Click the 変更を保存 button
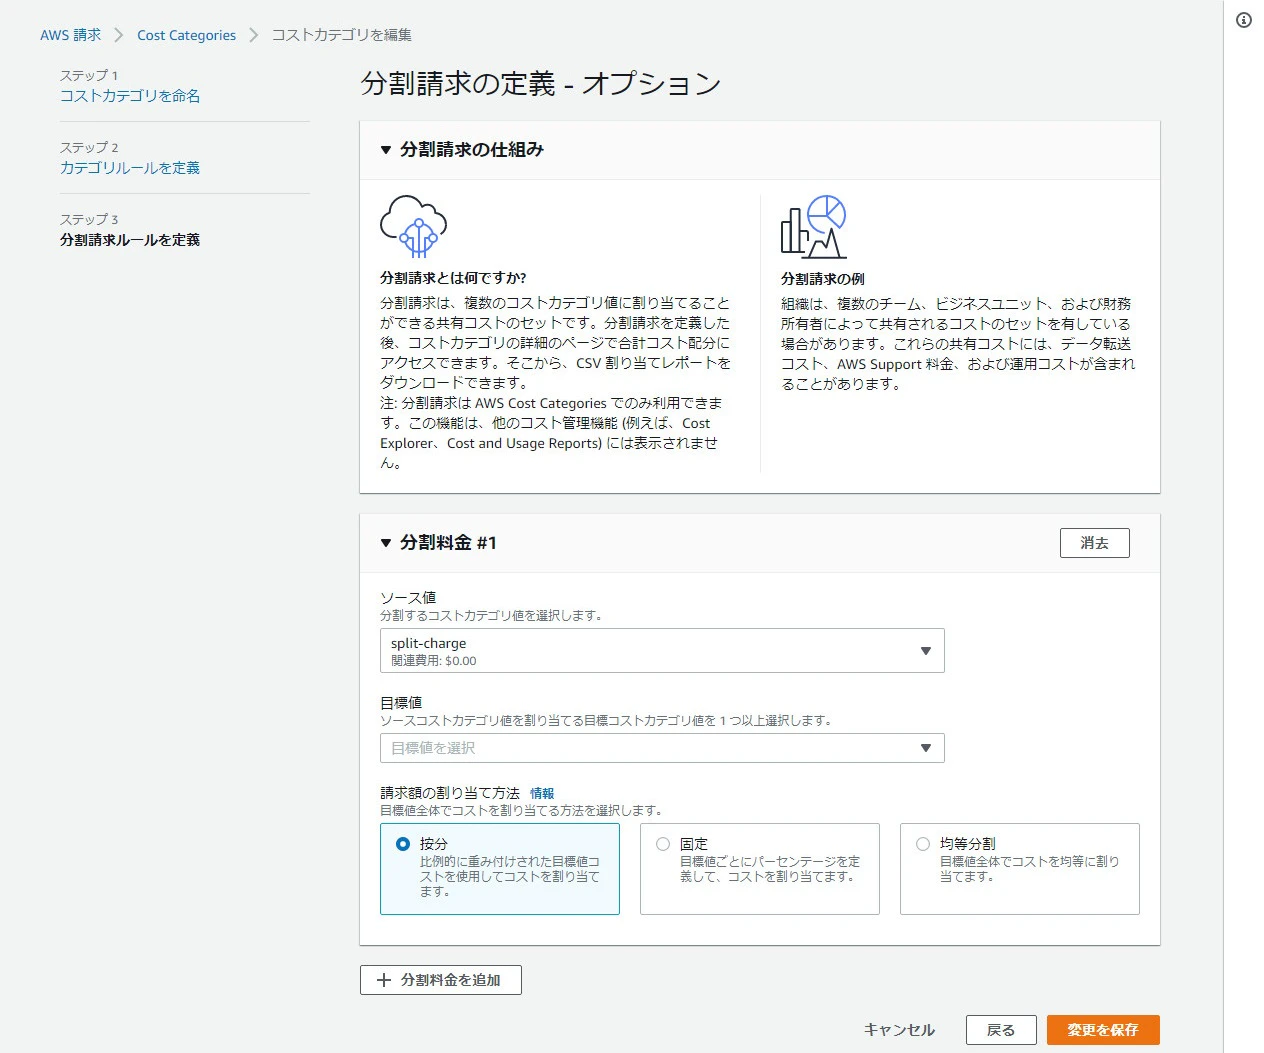Image resolution: width=1264 pixels, height=1053 pixels. [1103, 1030]
